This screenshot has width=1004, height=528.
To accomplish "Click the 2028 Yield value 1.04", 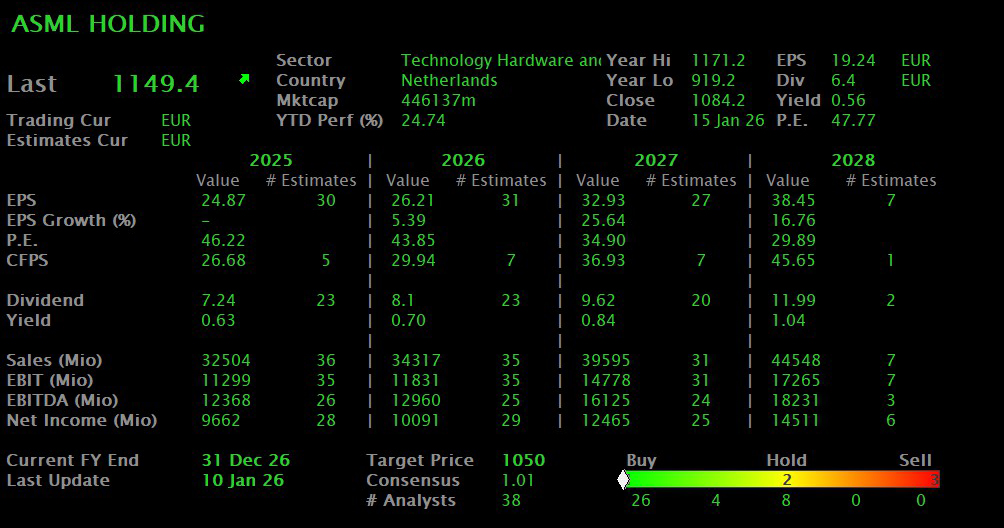I will (x=788, y=320).
